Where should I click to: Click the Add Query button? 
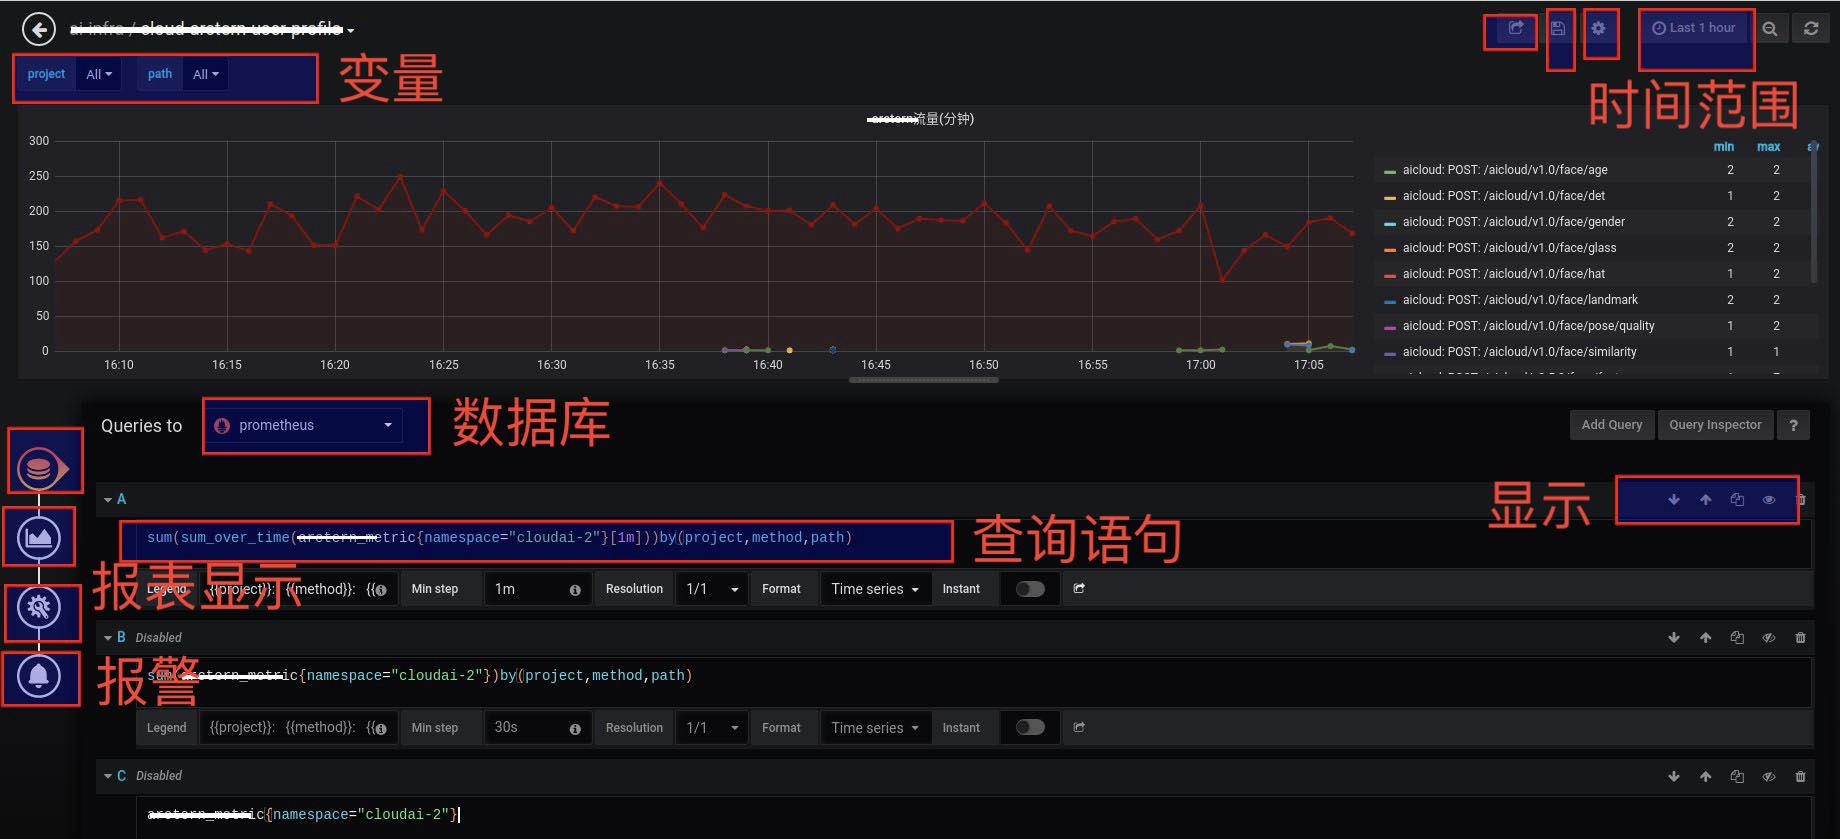[x=1612, y=425]
